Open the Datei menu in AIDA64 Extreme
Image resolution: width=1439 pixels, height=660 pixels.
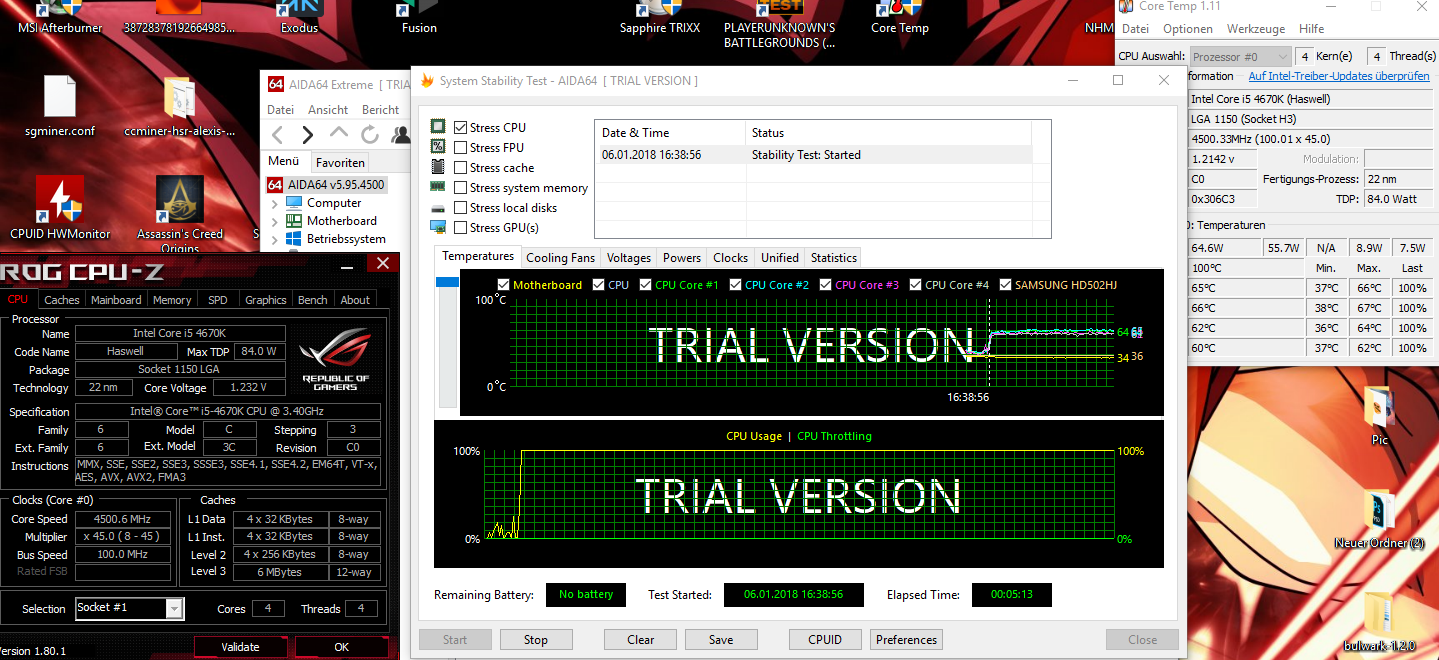tap(281, 110)
